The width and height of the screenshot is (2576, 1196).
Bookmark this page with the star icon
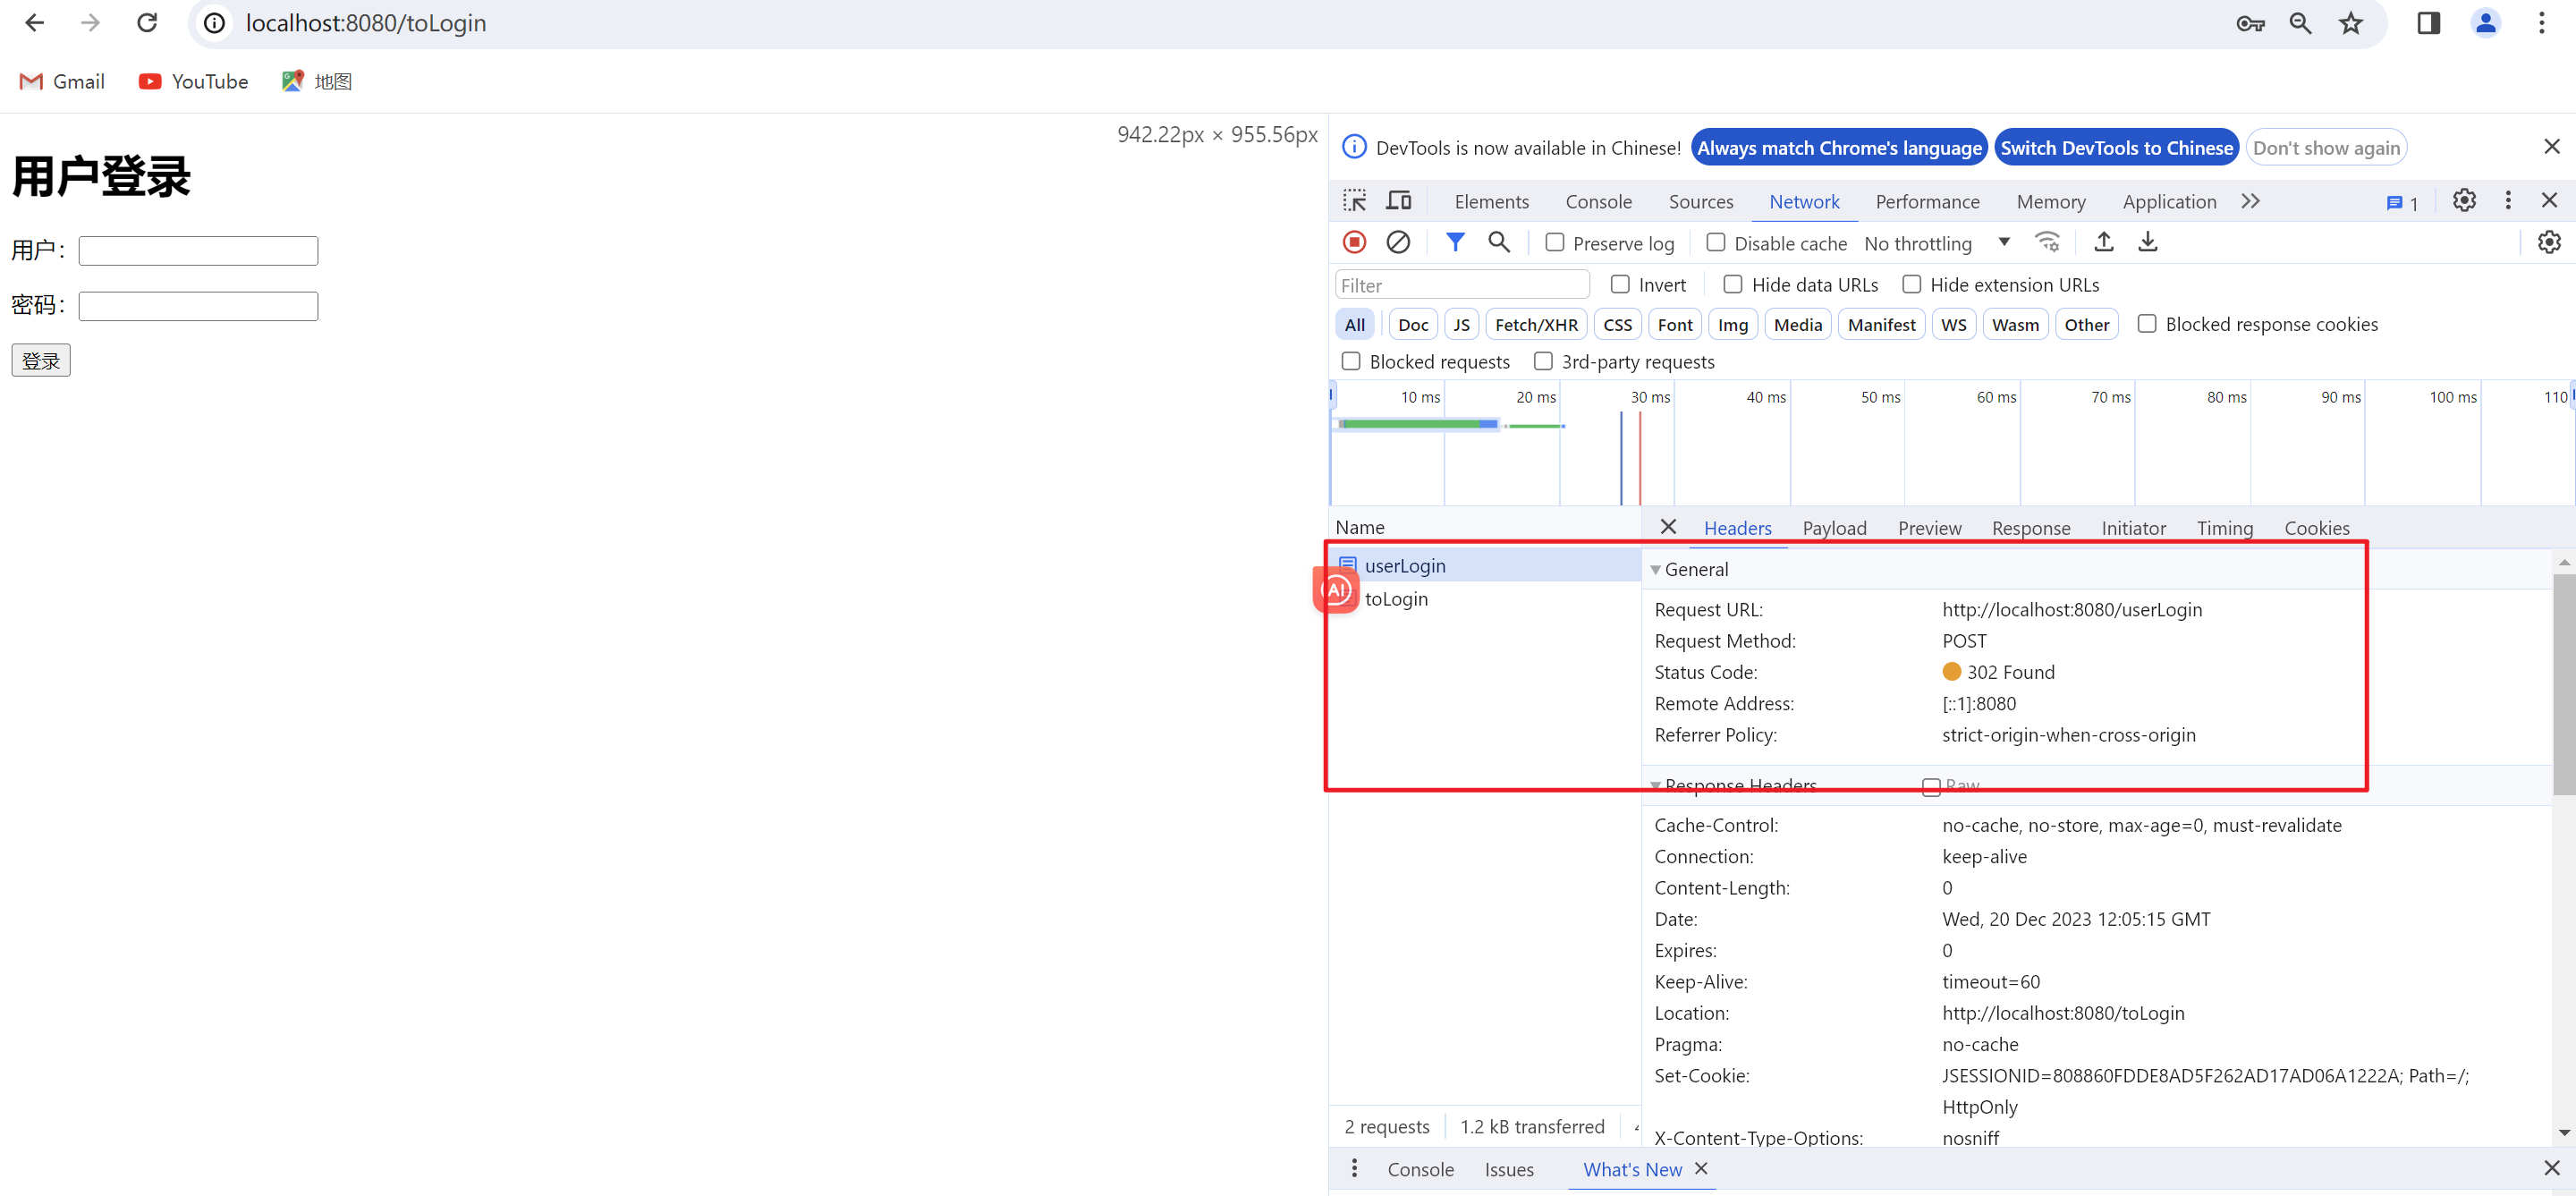point(2350,23)
